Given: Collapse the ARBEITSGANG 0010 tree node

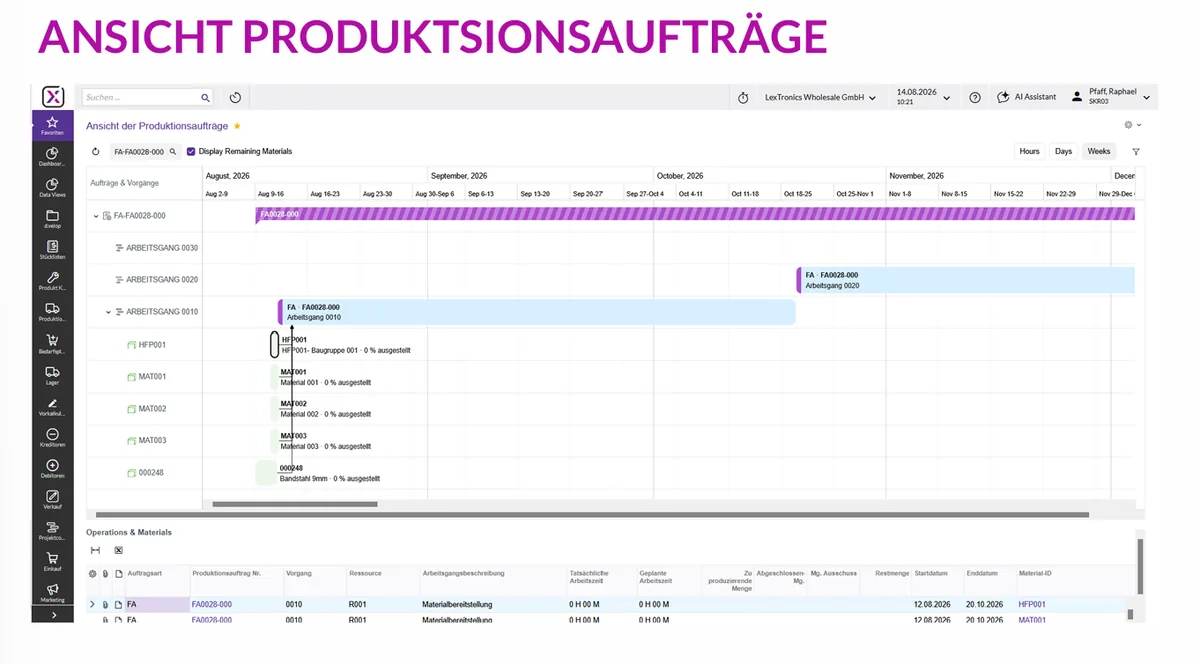Looking at the screenshot, I should [x=108, y=312].
